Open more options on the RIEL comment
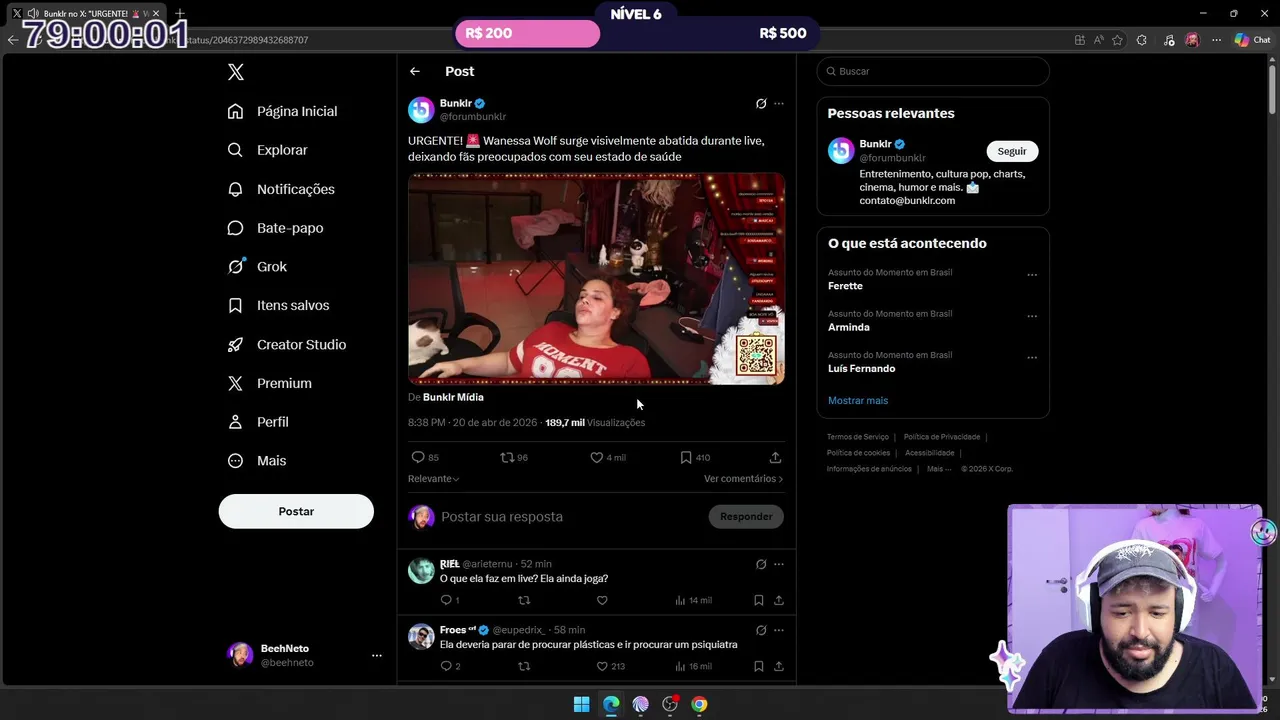1280x720 pixels. click(x=779, y=564)
